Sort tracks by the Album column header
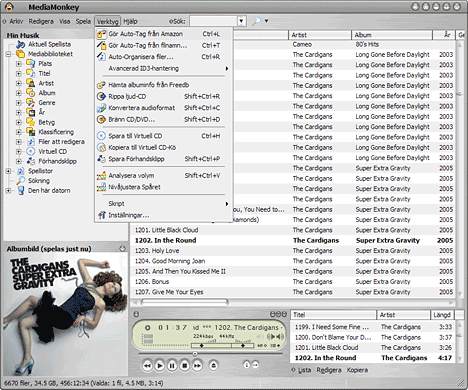The height and width of the screenshot is (390, 468). 392,35
